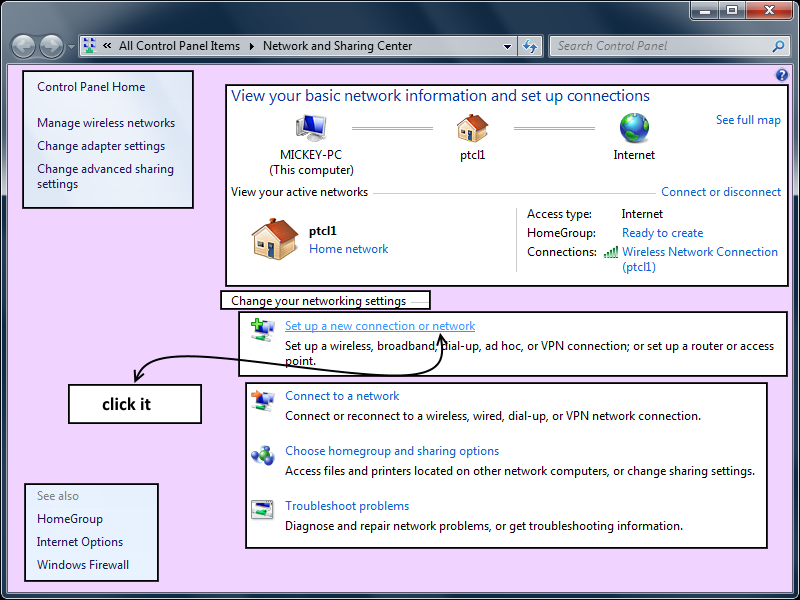The image size is (800, 600).
Task: Click the search magnifier icon
Action: (778, 46)
